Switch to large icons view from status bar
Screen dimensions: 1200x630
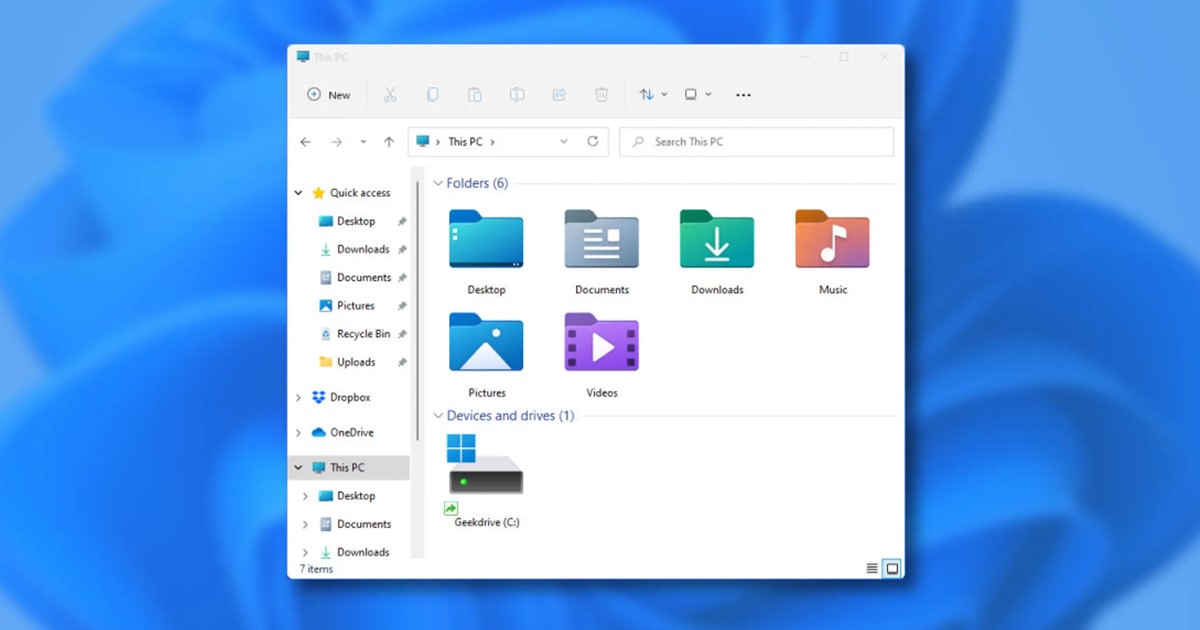click(x=889, y=568)
